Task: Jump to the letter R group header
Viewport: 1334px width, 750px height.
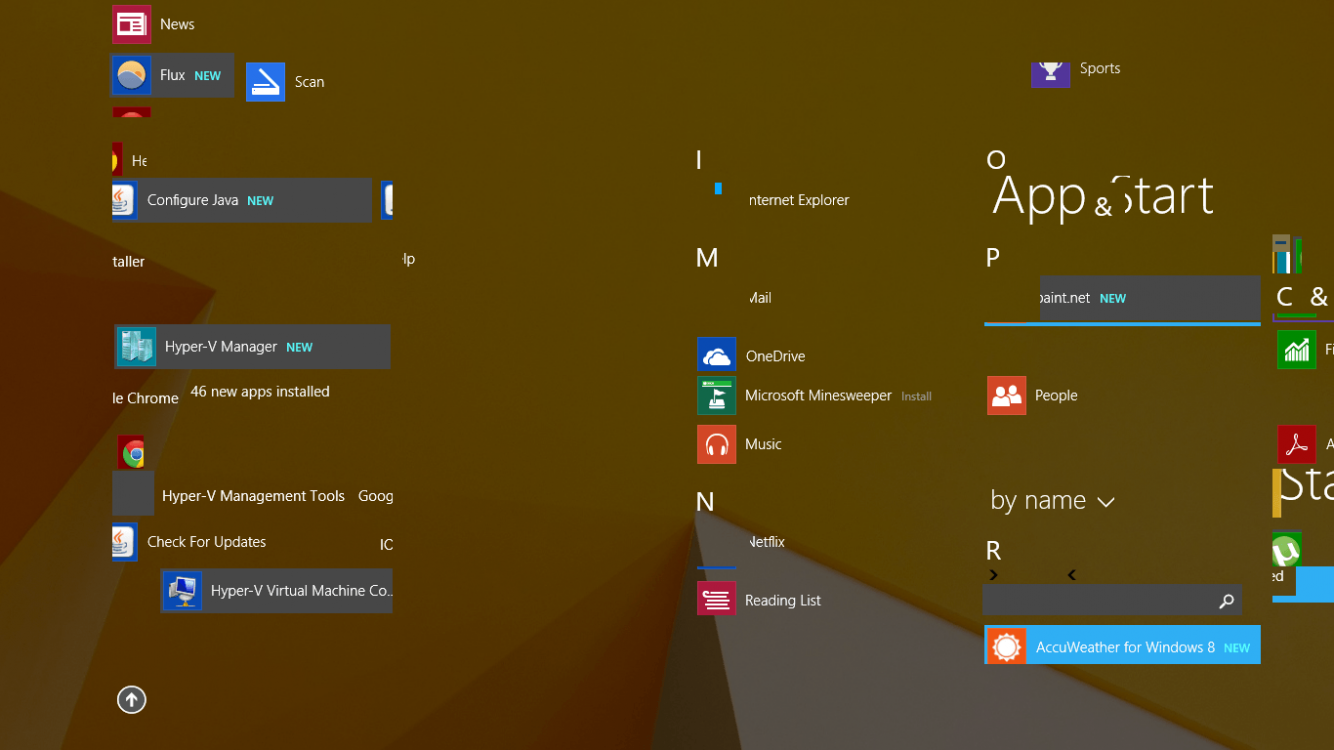Action: click(x=993, y=550)
